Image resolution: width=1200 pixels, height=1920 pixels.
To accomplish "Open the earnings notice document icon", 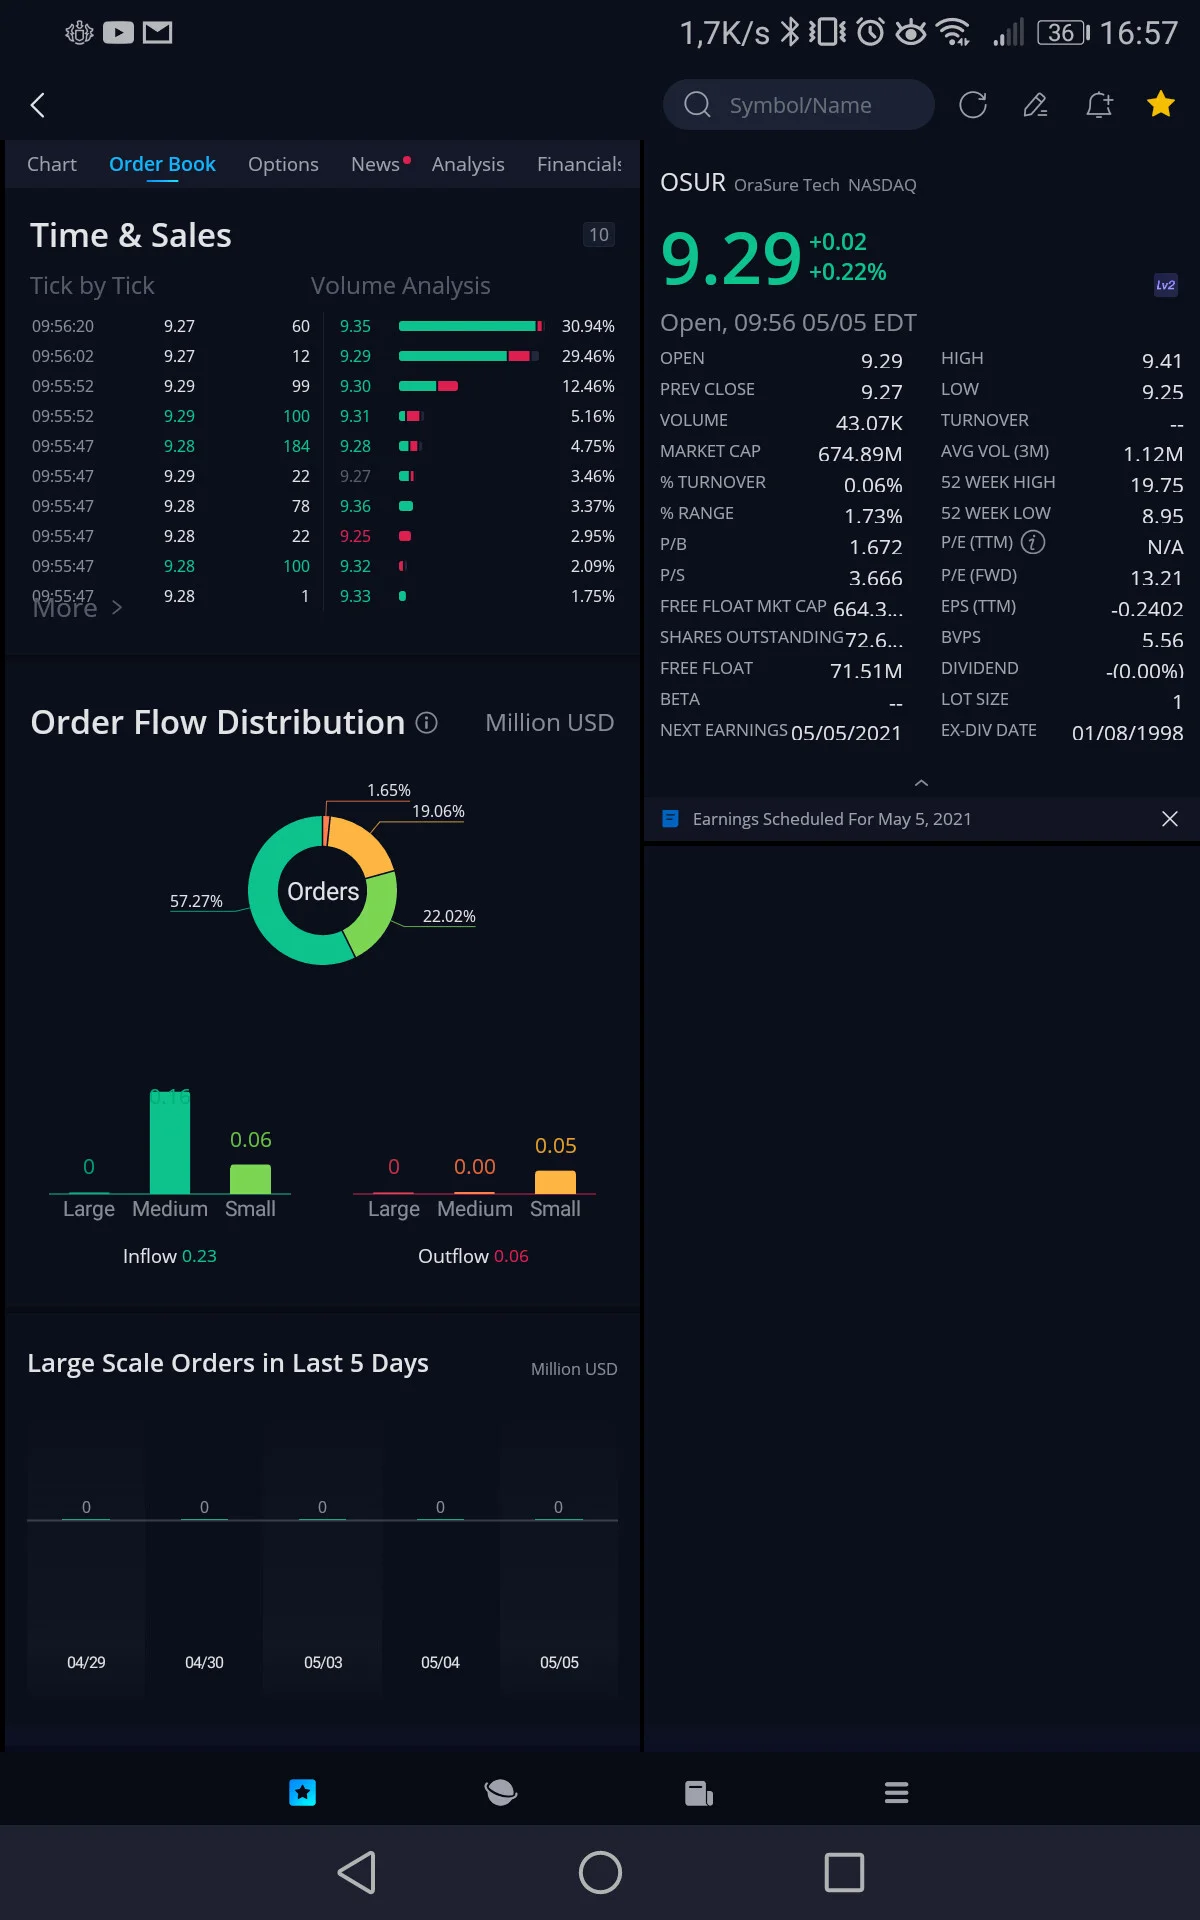I will 671,819.
